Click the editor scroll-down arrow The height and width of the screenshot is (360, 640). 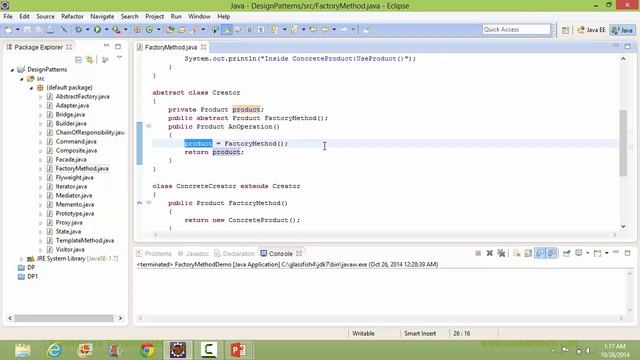click(623, 226)
